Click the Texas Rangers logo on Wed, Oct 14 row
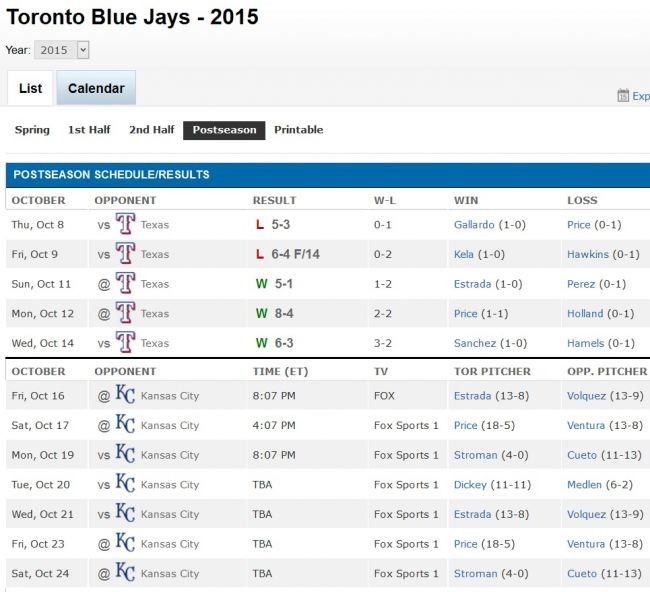The width and height of the screenshot is (650, 592). [125, 343]
